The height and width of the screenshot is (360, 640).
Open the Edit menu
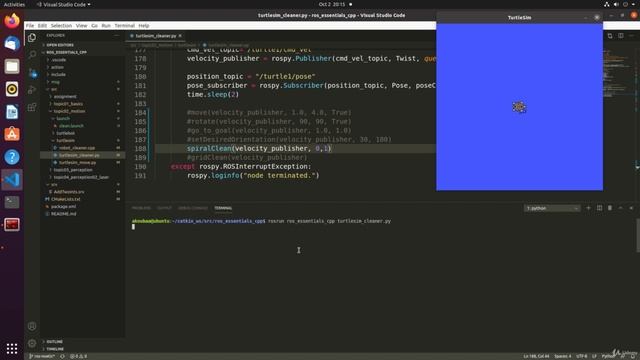pos(42,25)
